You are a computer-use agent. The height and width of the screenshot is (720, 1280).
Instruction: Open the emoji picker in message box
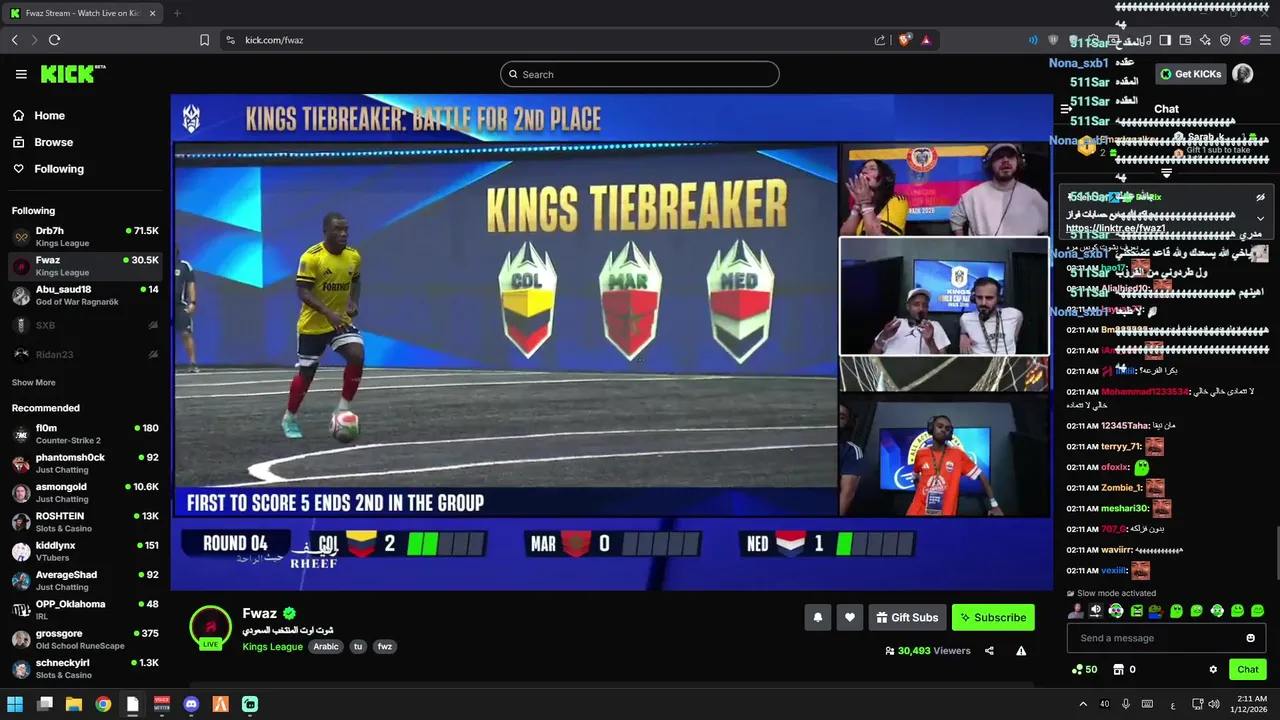pos(1250,638)
